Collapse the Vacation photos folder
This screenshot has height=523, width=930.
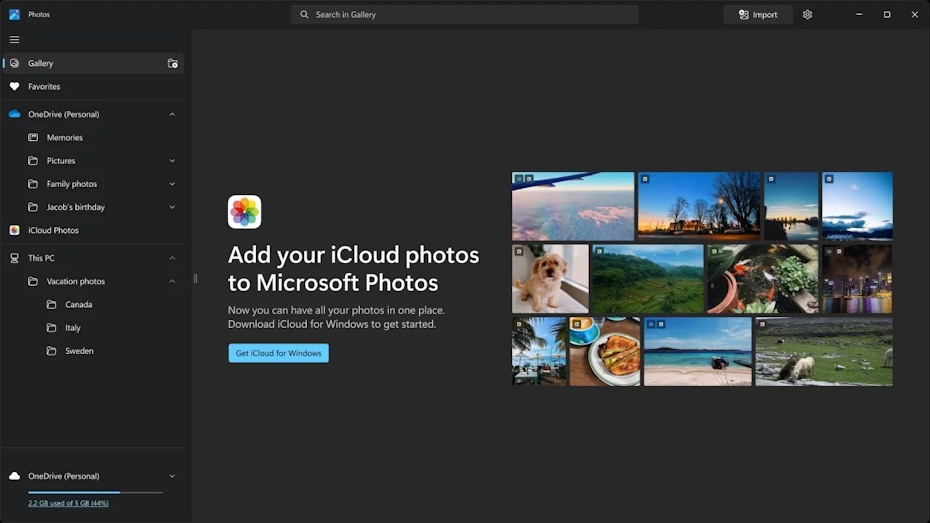point(172,281)
